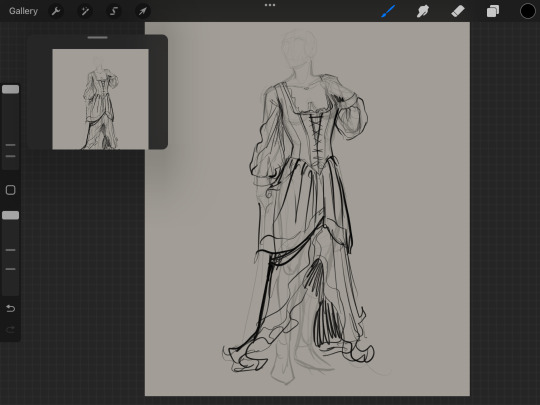Tap the square Modify button in sidebar
This screenshot has height=405, width=540.
click(11, 190)
